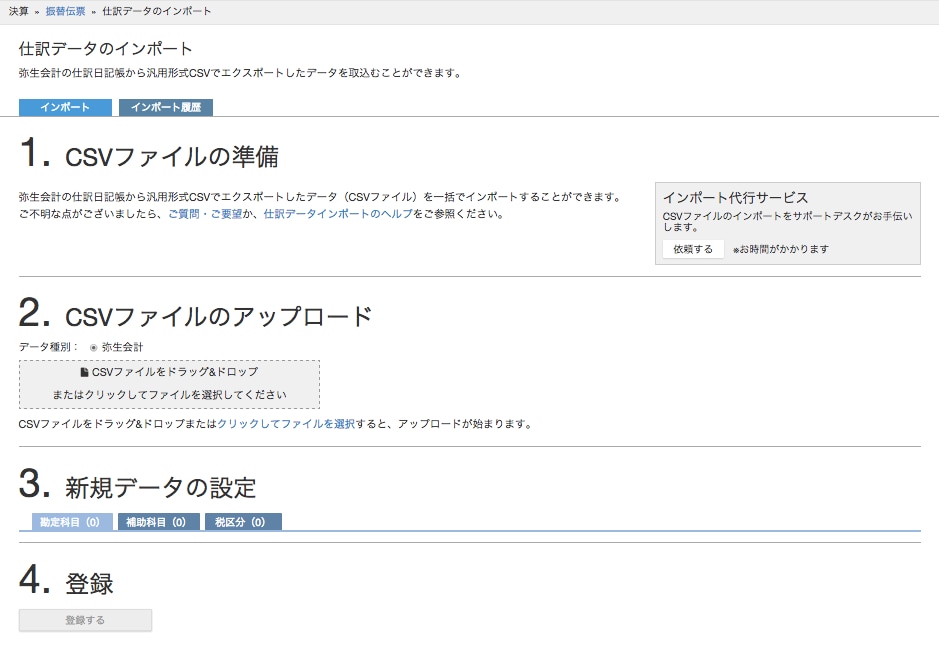Click the 登録する button
Screen dimensions: 939x657
point(85,620)
